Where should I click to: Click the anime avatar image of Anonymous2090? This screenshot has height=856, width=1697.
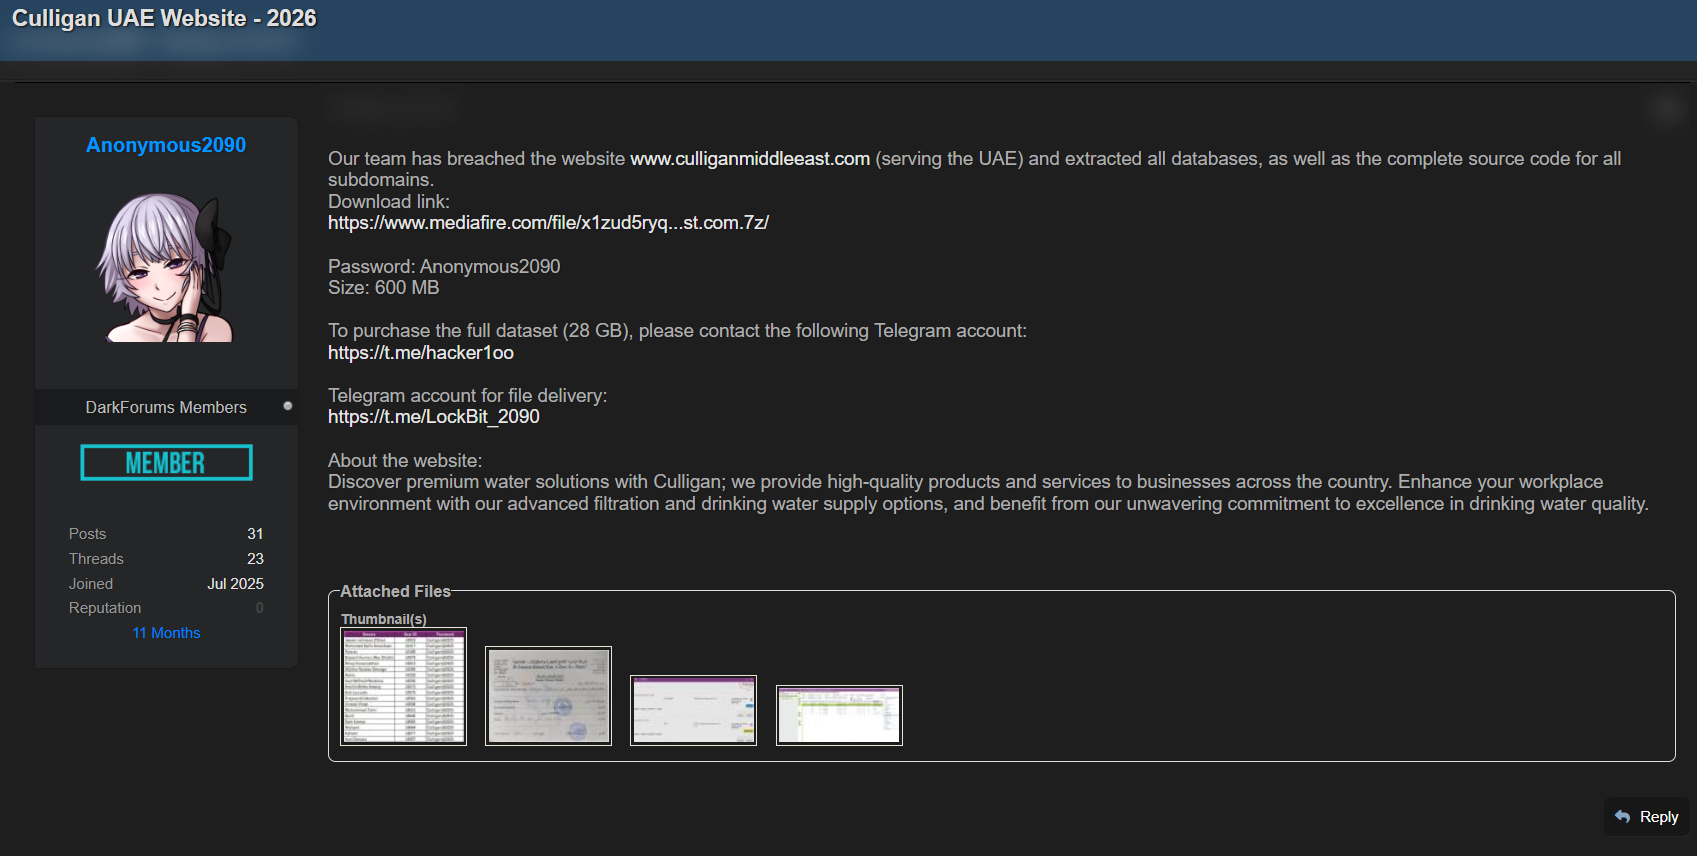(x=166, y=267)
